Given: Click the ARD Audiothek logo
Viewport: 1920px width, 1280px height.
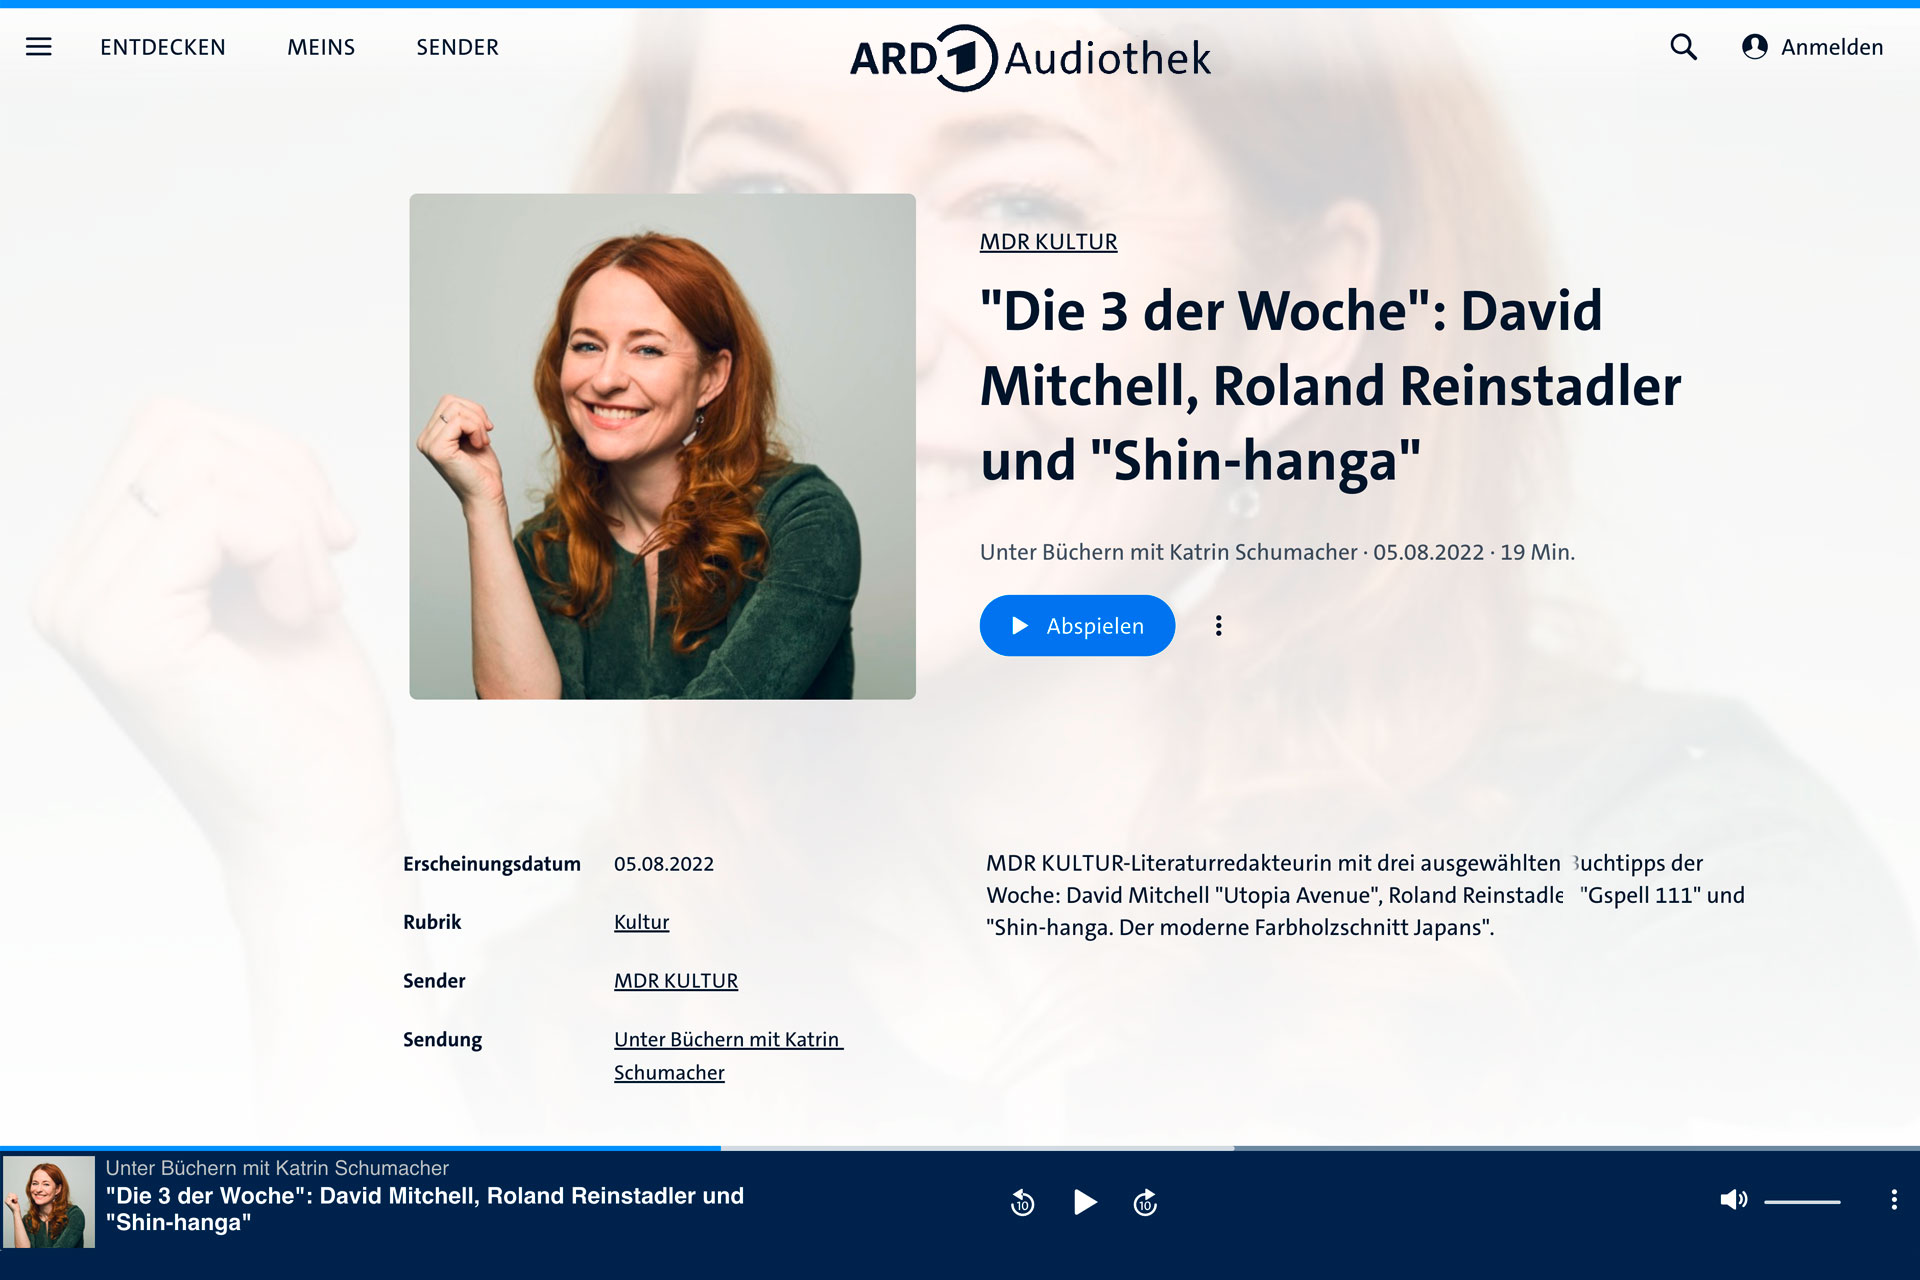Looking at the screenshot, I should point(1030,58).
